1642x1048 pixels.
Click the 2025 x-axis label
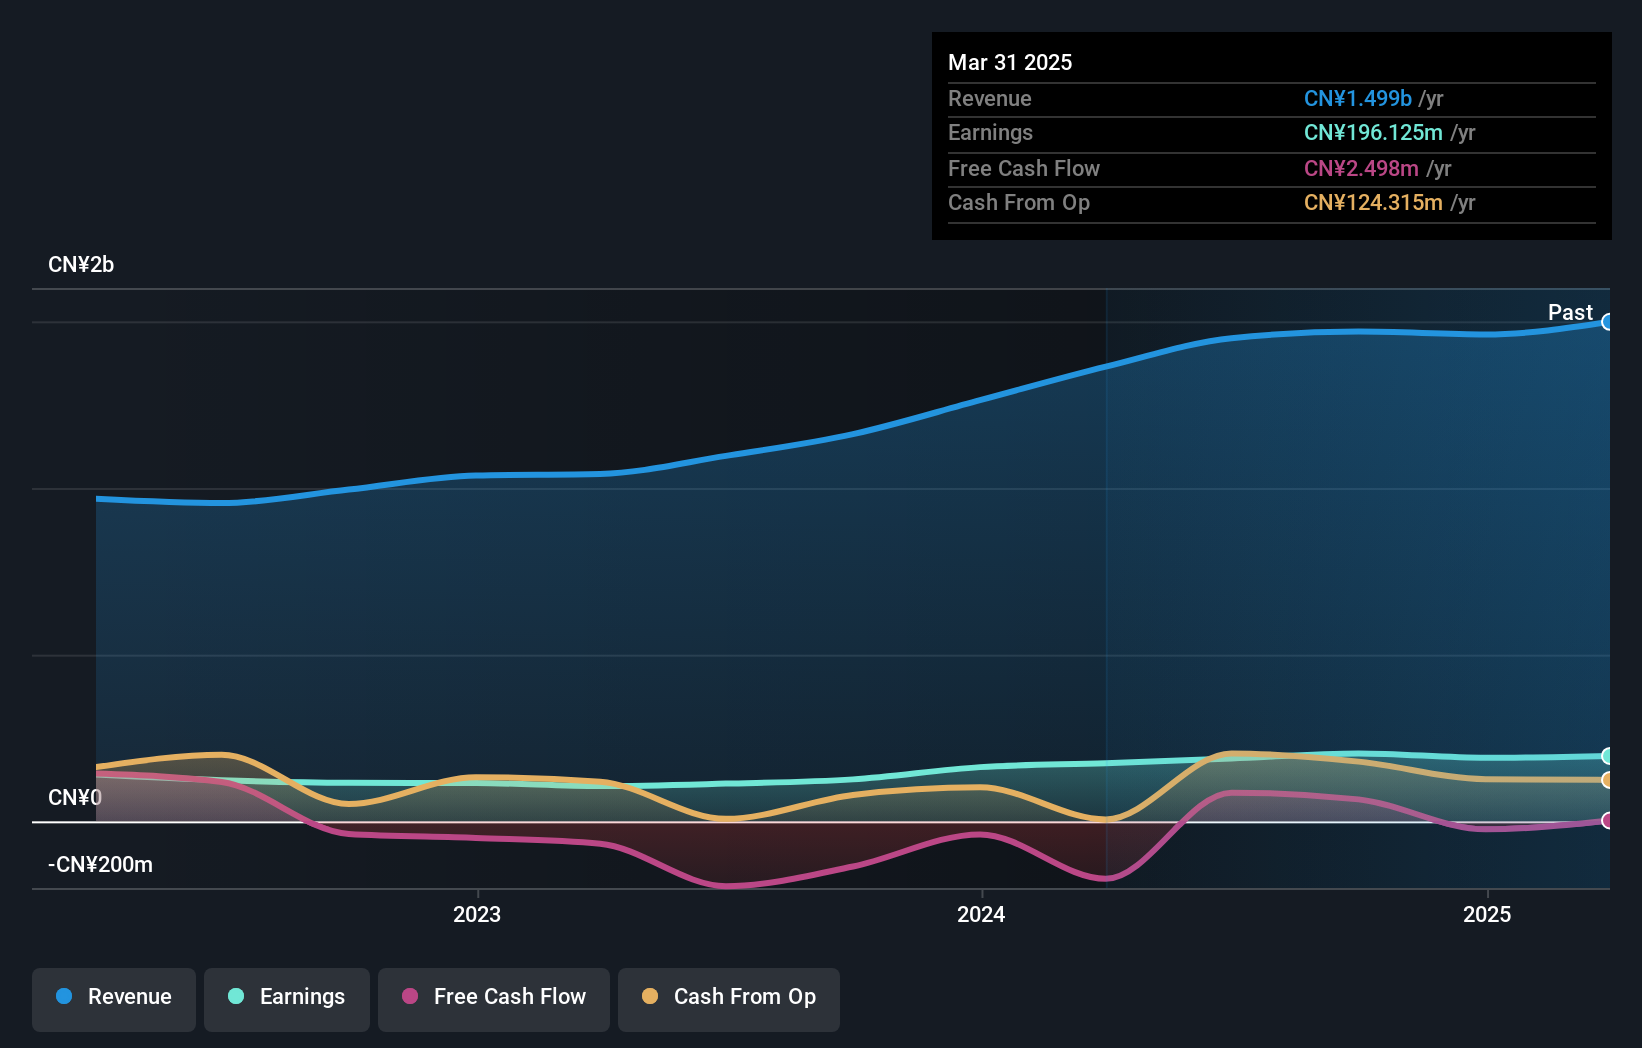tap(1487, 914)
